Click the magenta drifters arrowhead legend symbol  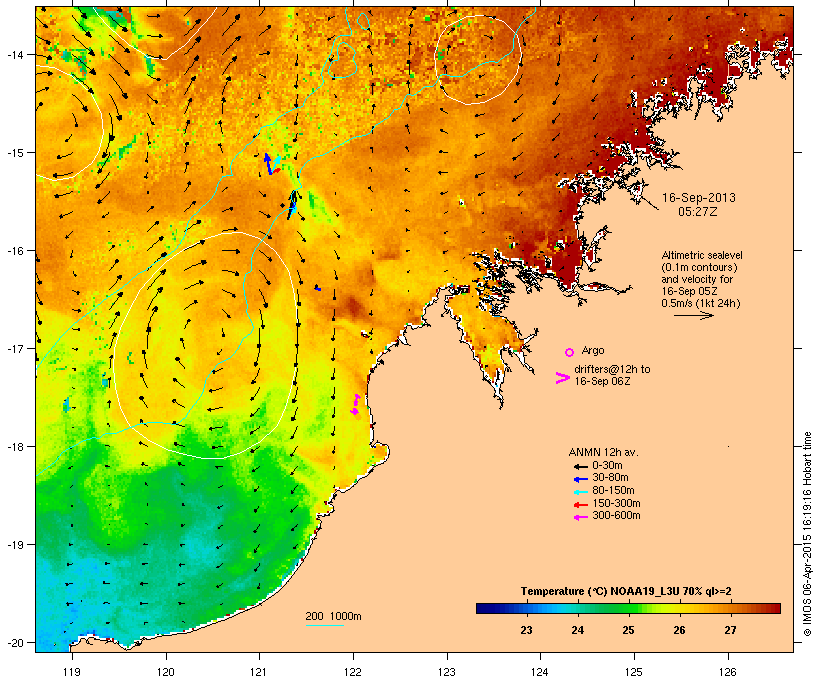tap(562, 378)
